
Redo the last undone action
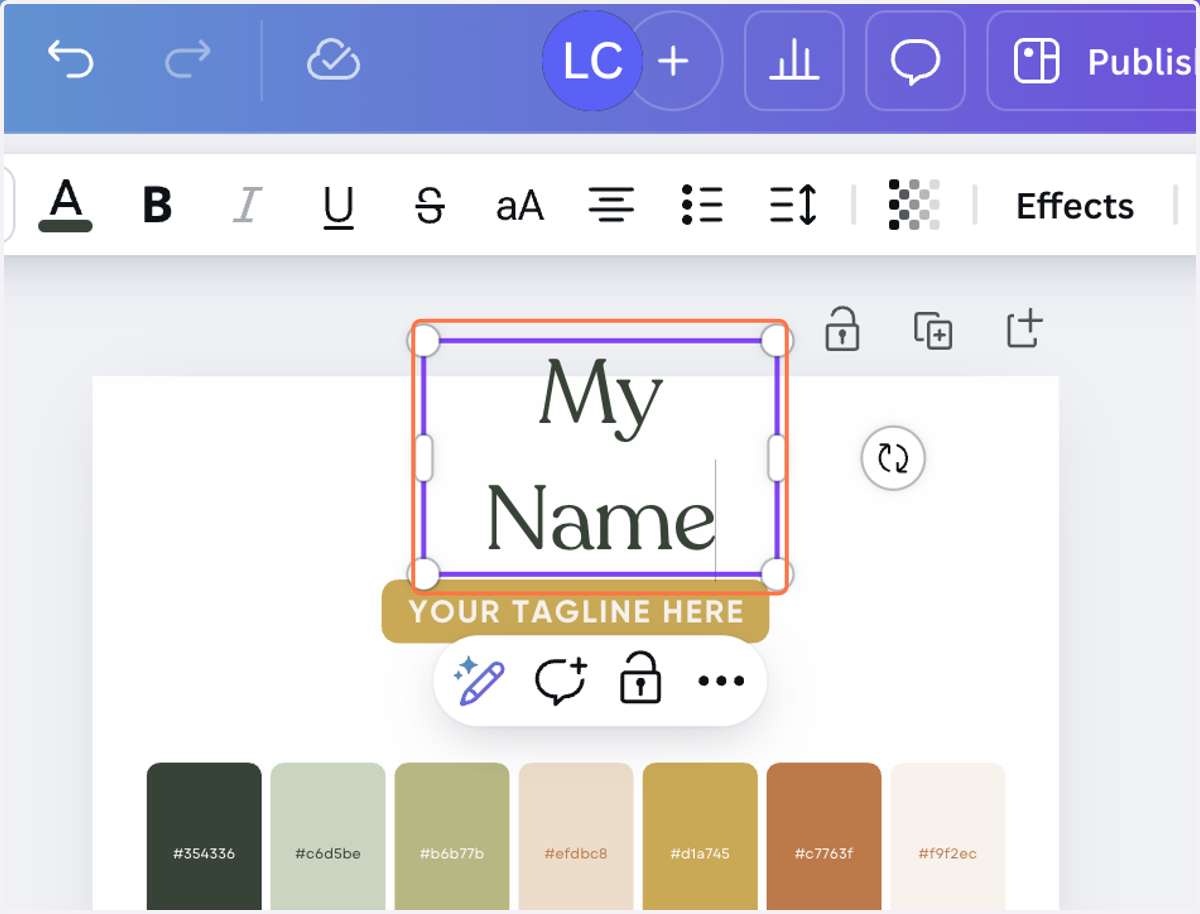coord(188,61)
